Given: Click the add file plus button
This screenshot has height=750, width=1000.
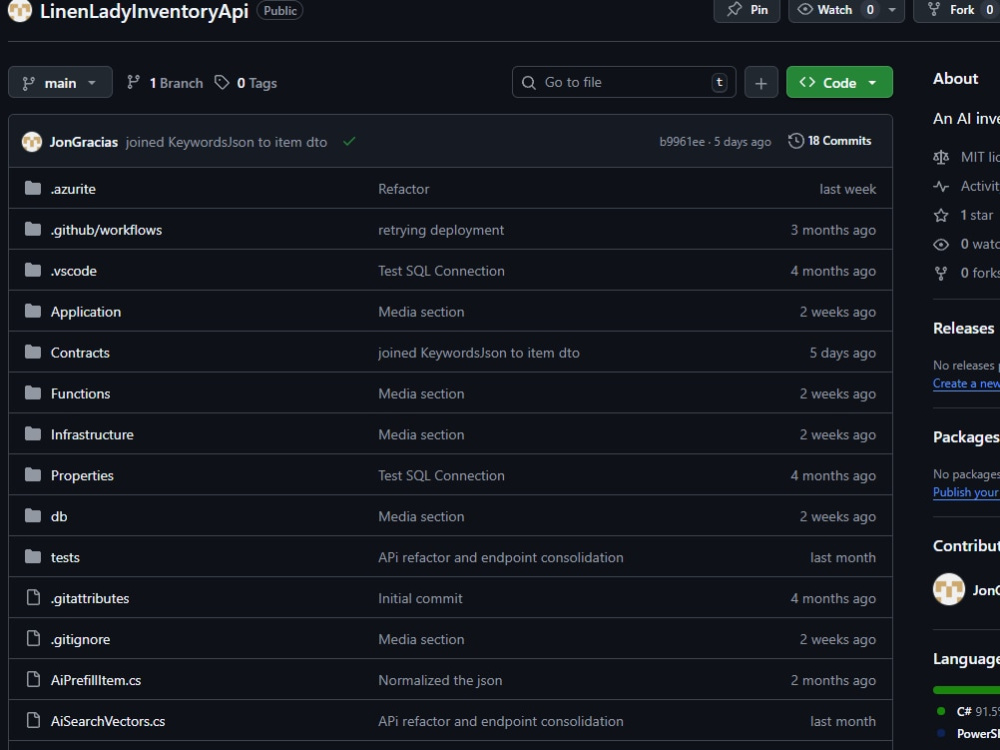Looking at the screenshot, I should 761,82.
